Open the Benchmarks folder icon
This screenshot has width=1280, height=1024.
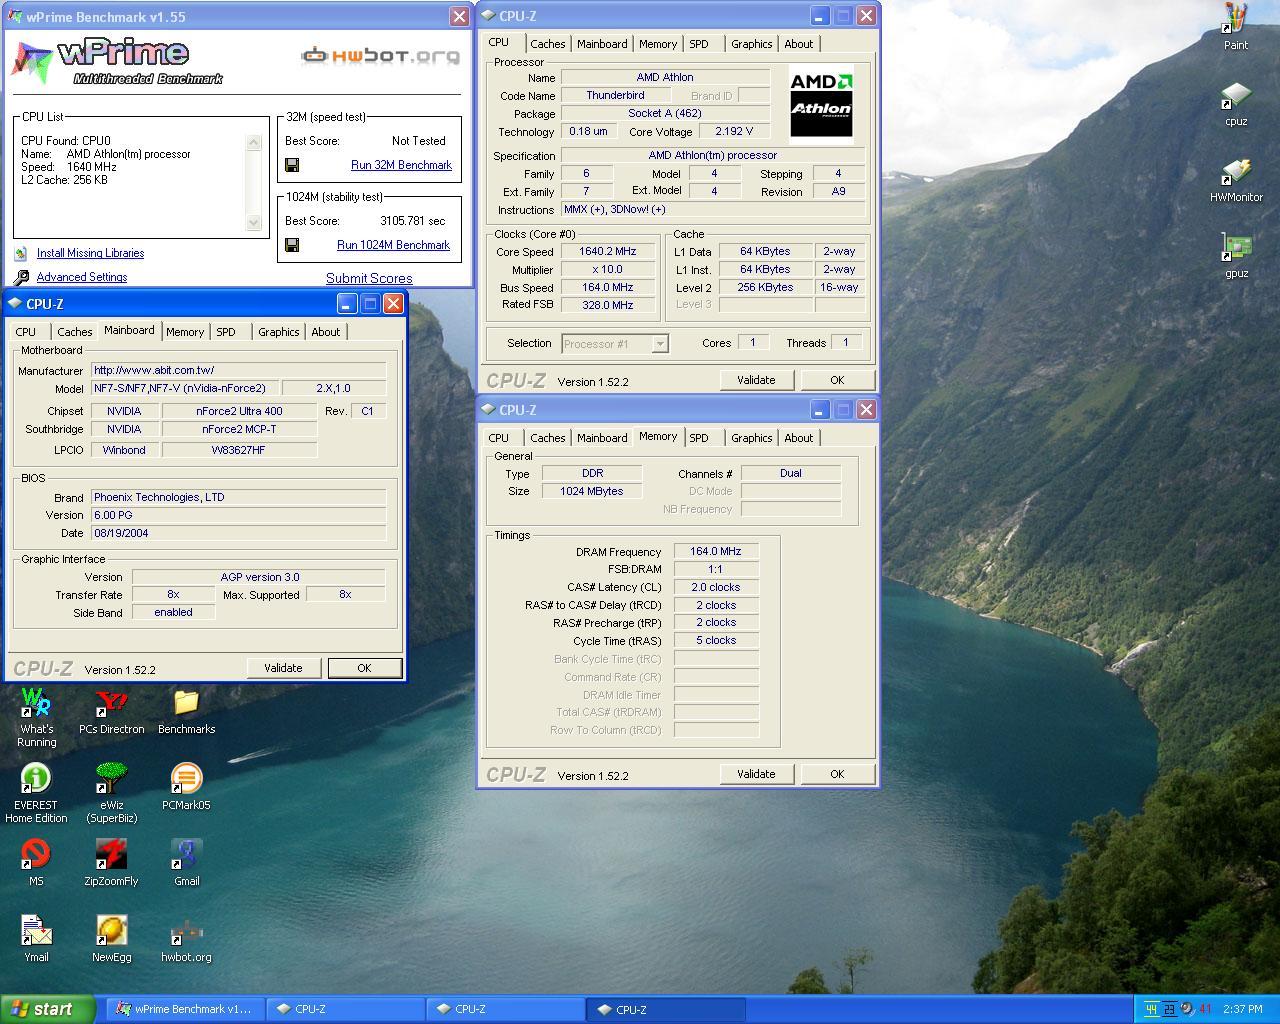pos(186,711)
